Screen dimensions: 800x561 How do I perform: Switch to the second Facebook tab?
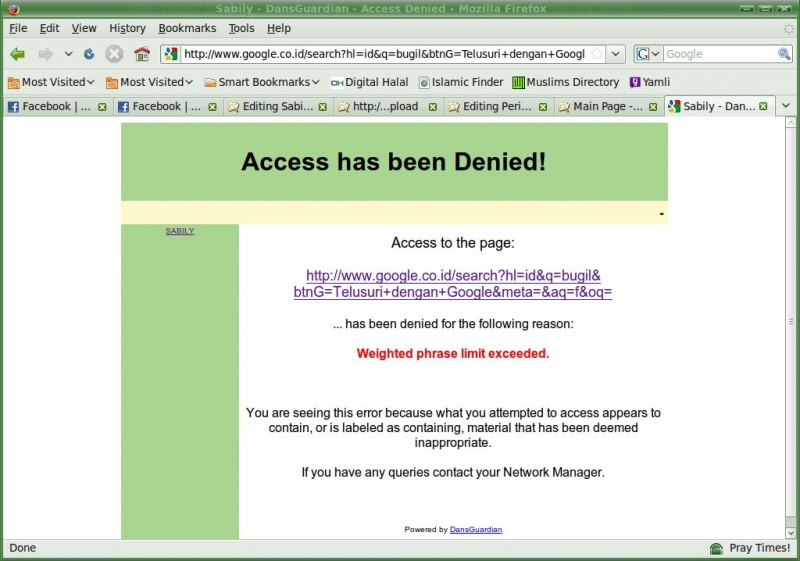(x=160, y=107)
